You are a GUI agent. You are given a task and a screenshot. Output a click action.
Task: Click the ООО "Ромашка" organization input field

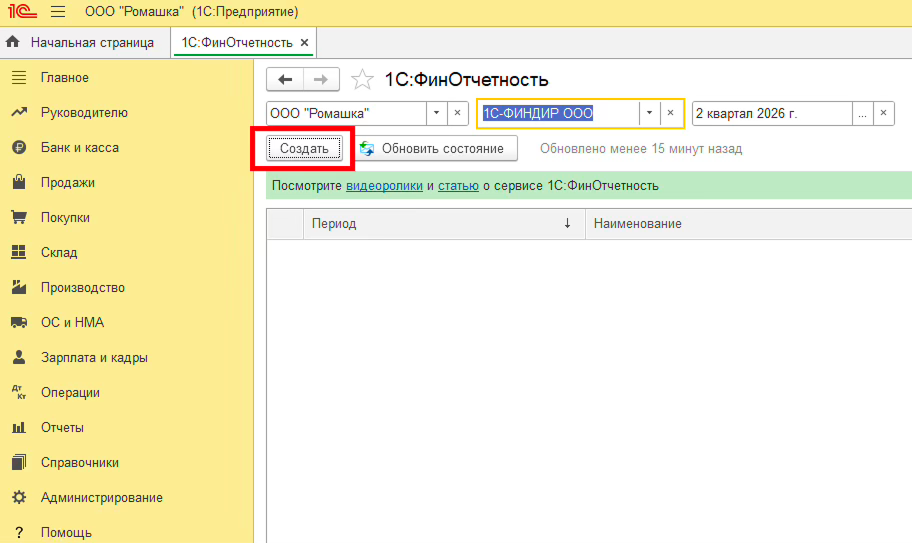click(347, 113)
